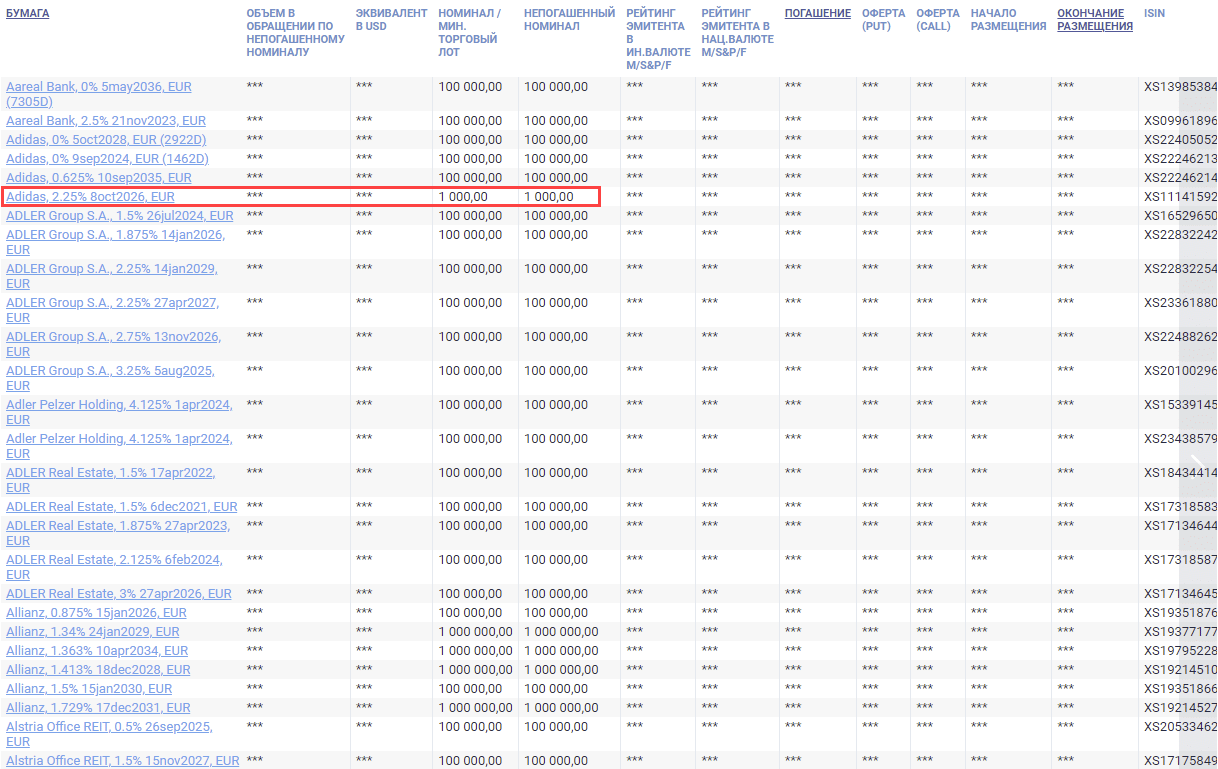This screenshot has width=1218, height=769.
Task: Open ADLER Group 1.5% 26jul2024 bond
Action: click(x=119, y=216)
